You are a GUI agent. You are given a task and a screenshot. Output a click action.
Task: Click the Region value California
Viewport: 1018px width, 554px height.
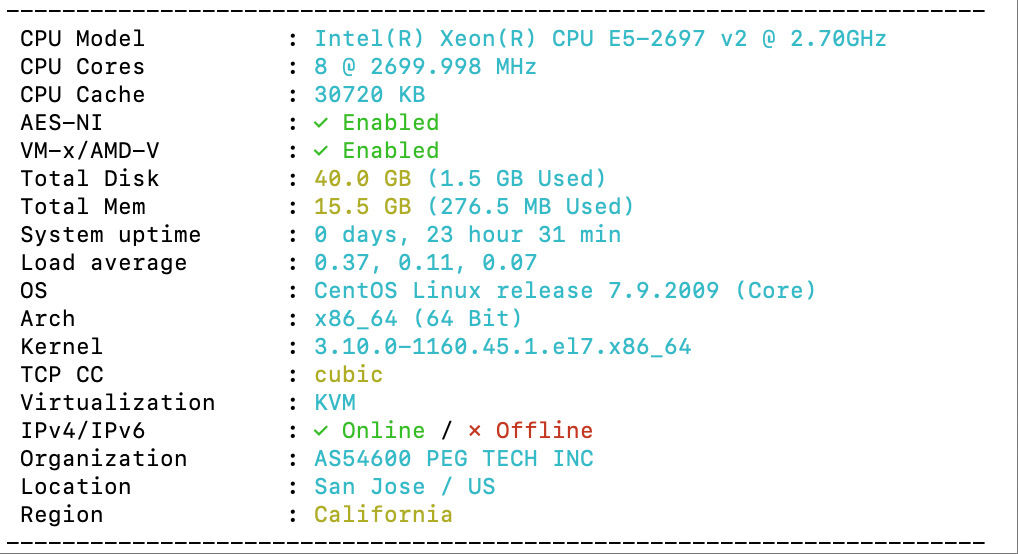point(383,514)
